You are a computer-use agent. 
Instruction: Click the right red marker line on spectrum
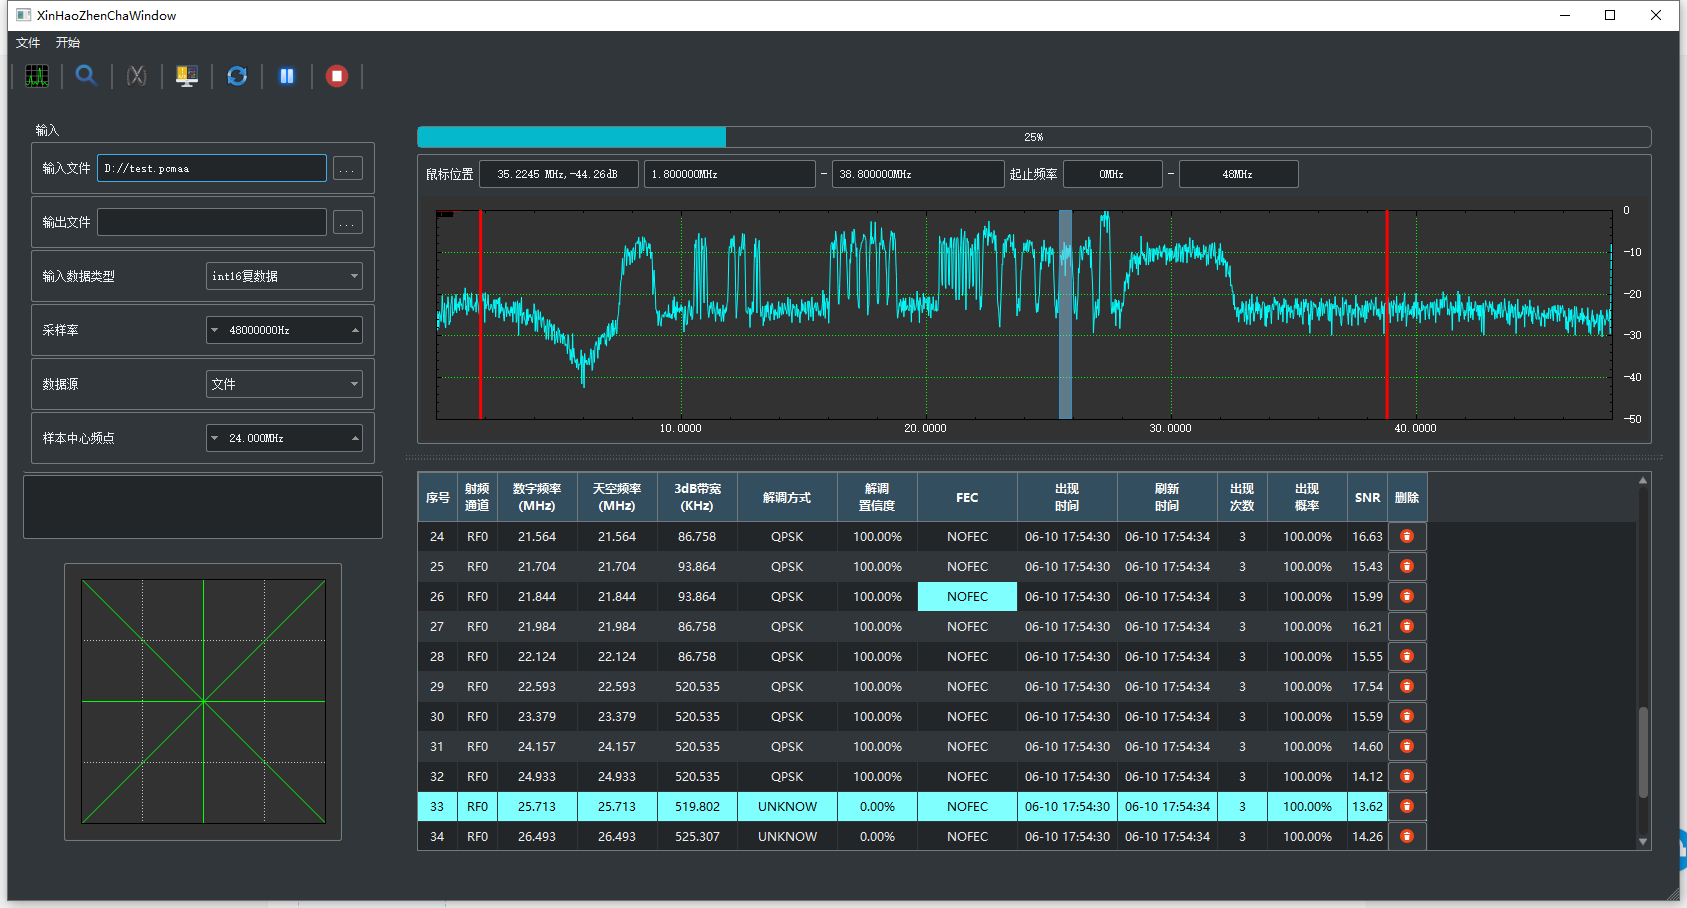1386,314
